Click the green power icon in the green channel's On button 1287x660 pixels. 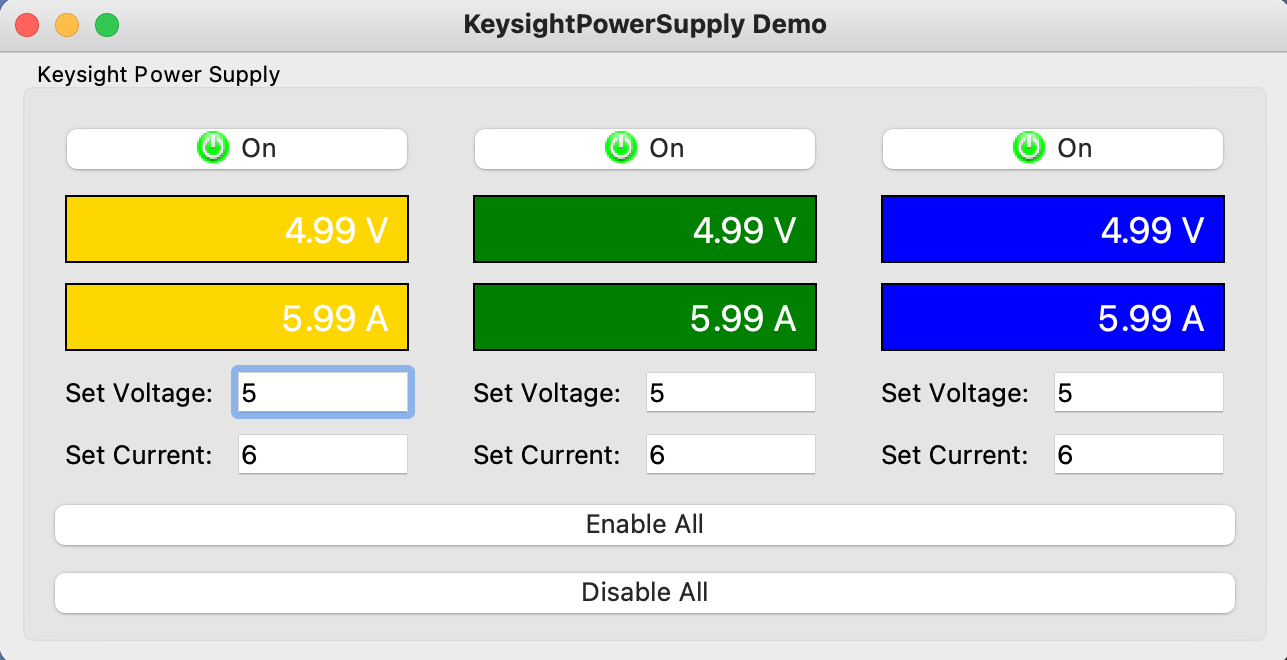621,148
